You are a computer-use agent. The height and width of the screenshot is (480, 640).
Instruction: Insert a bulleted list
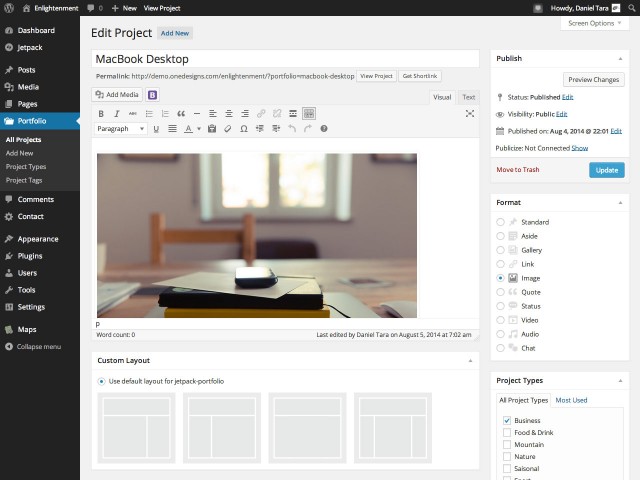click(x=149, y=114)
